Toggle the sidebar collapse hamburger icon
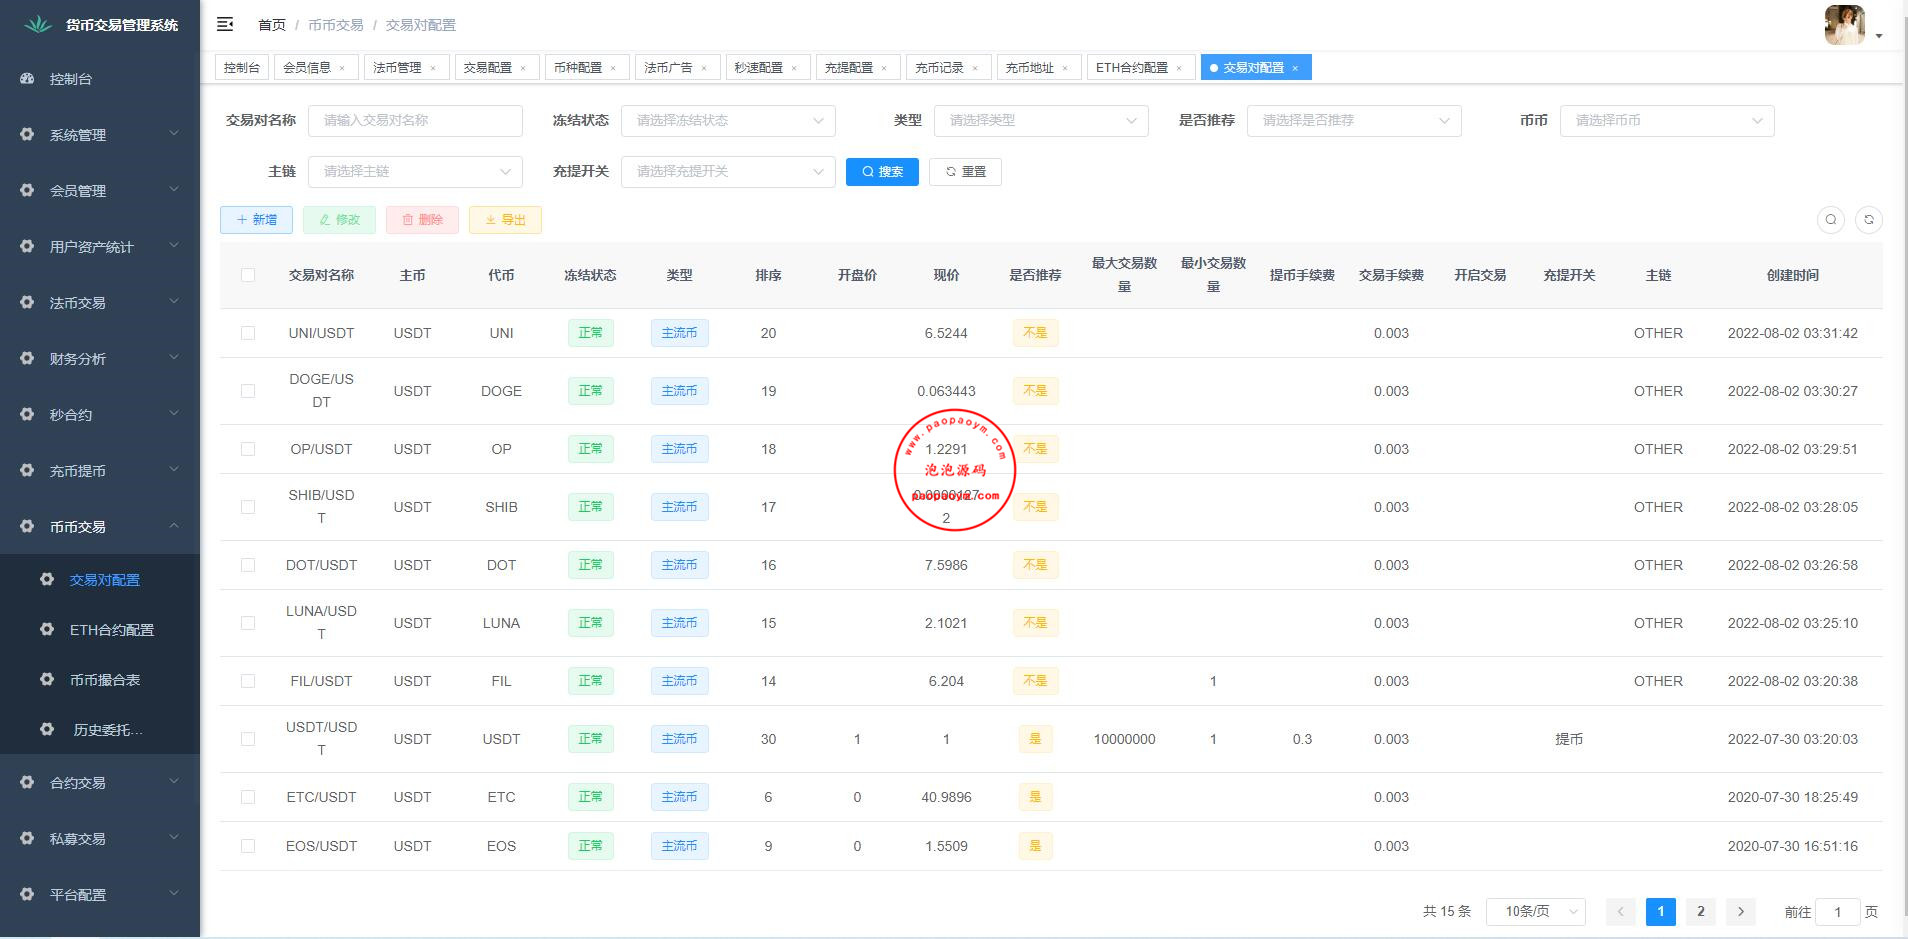Image resolution: width=1908 pixels, height=939 pixels. point(225,24)
